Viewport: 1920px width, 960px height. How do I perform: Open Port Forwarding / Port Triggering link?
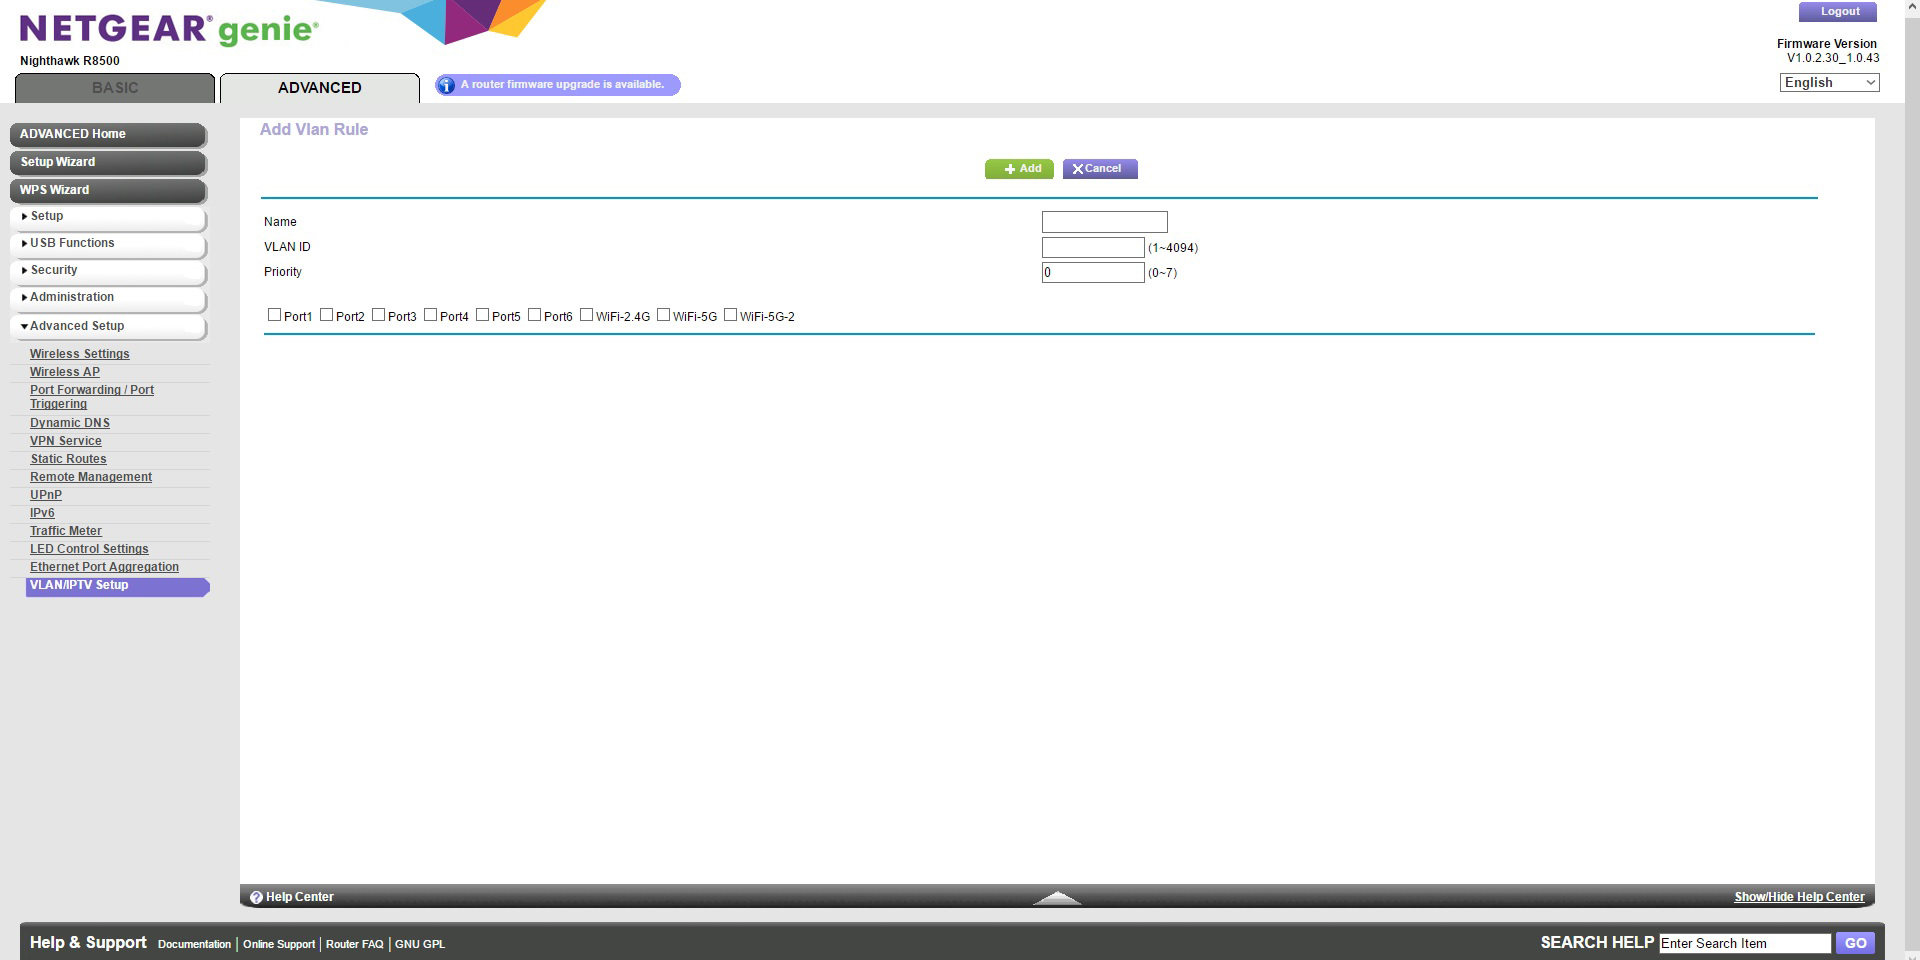point(92,397)
